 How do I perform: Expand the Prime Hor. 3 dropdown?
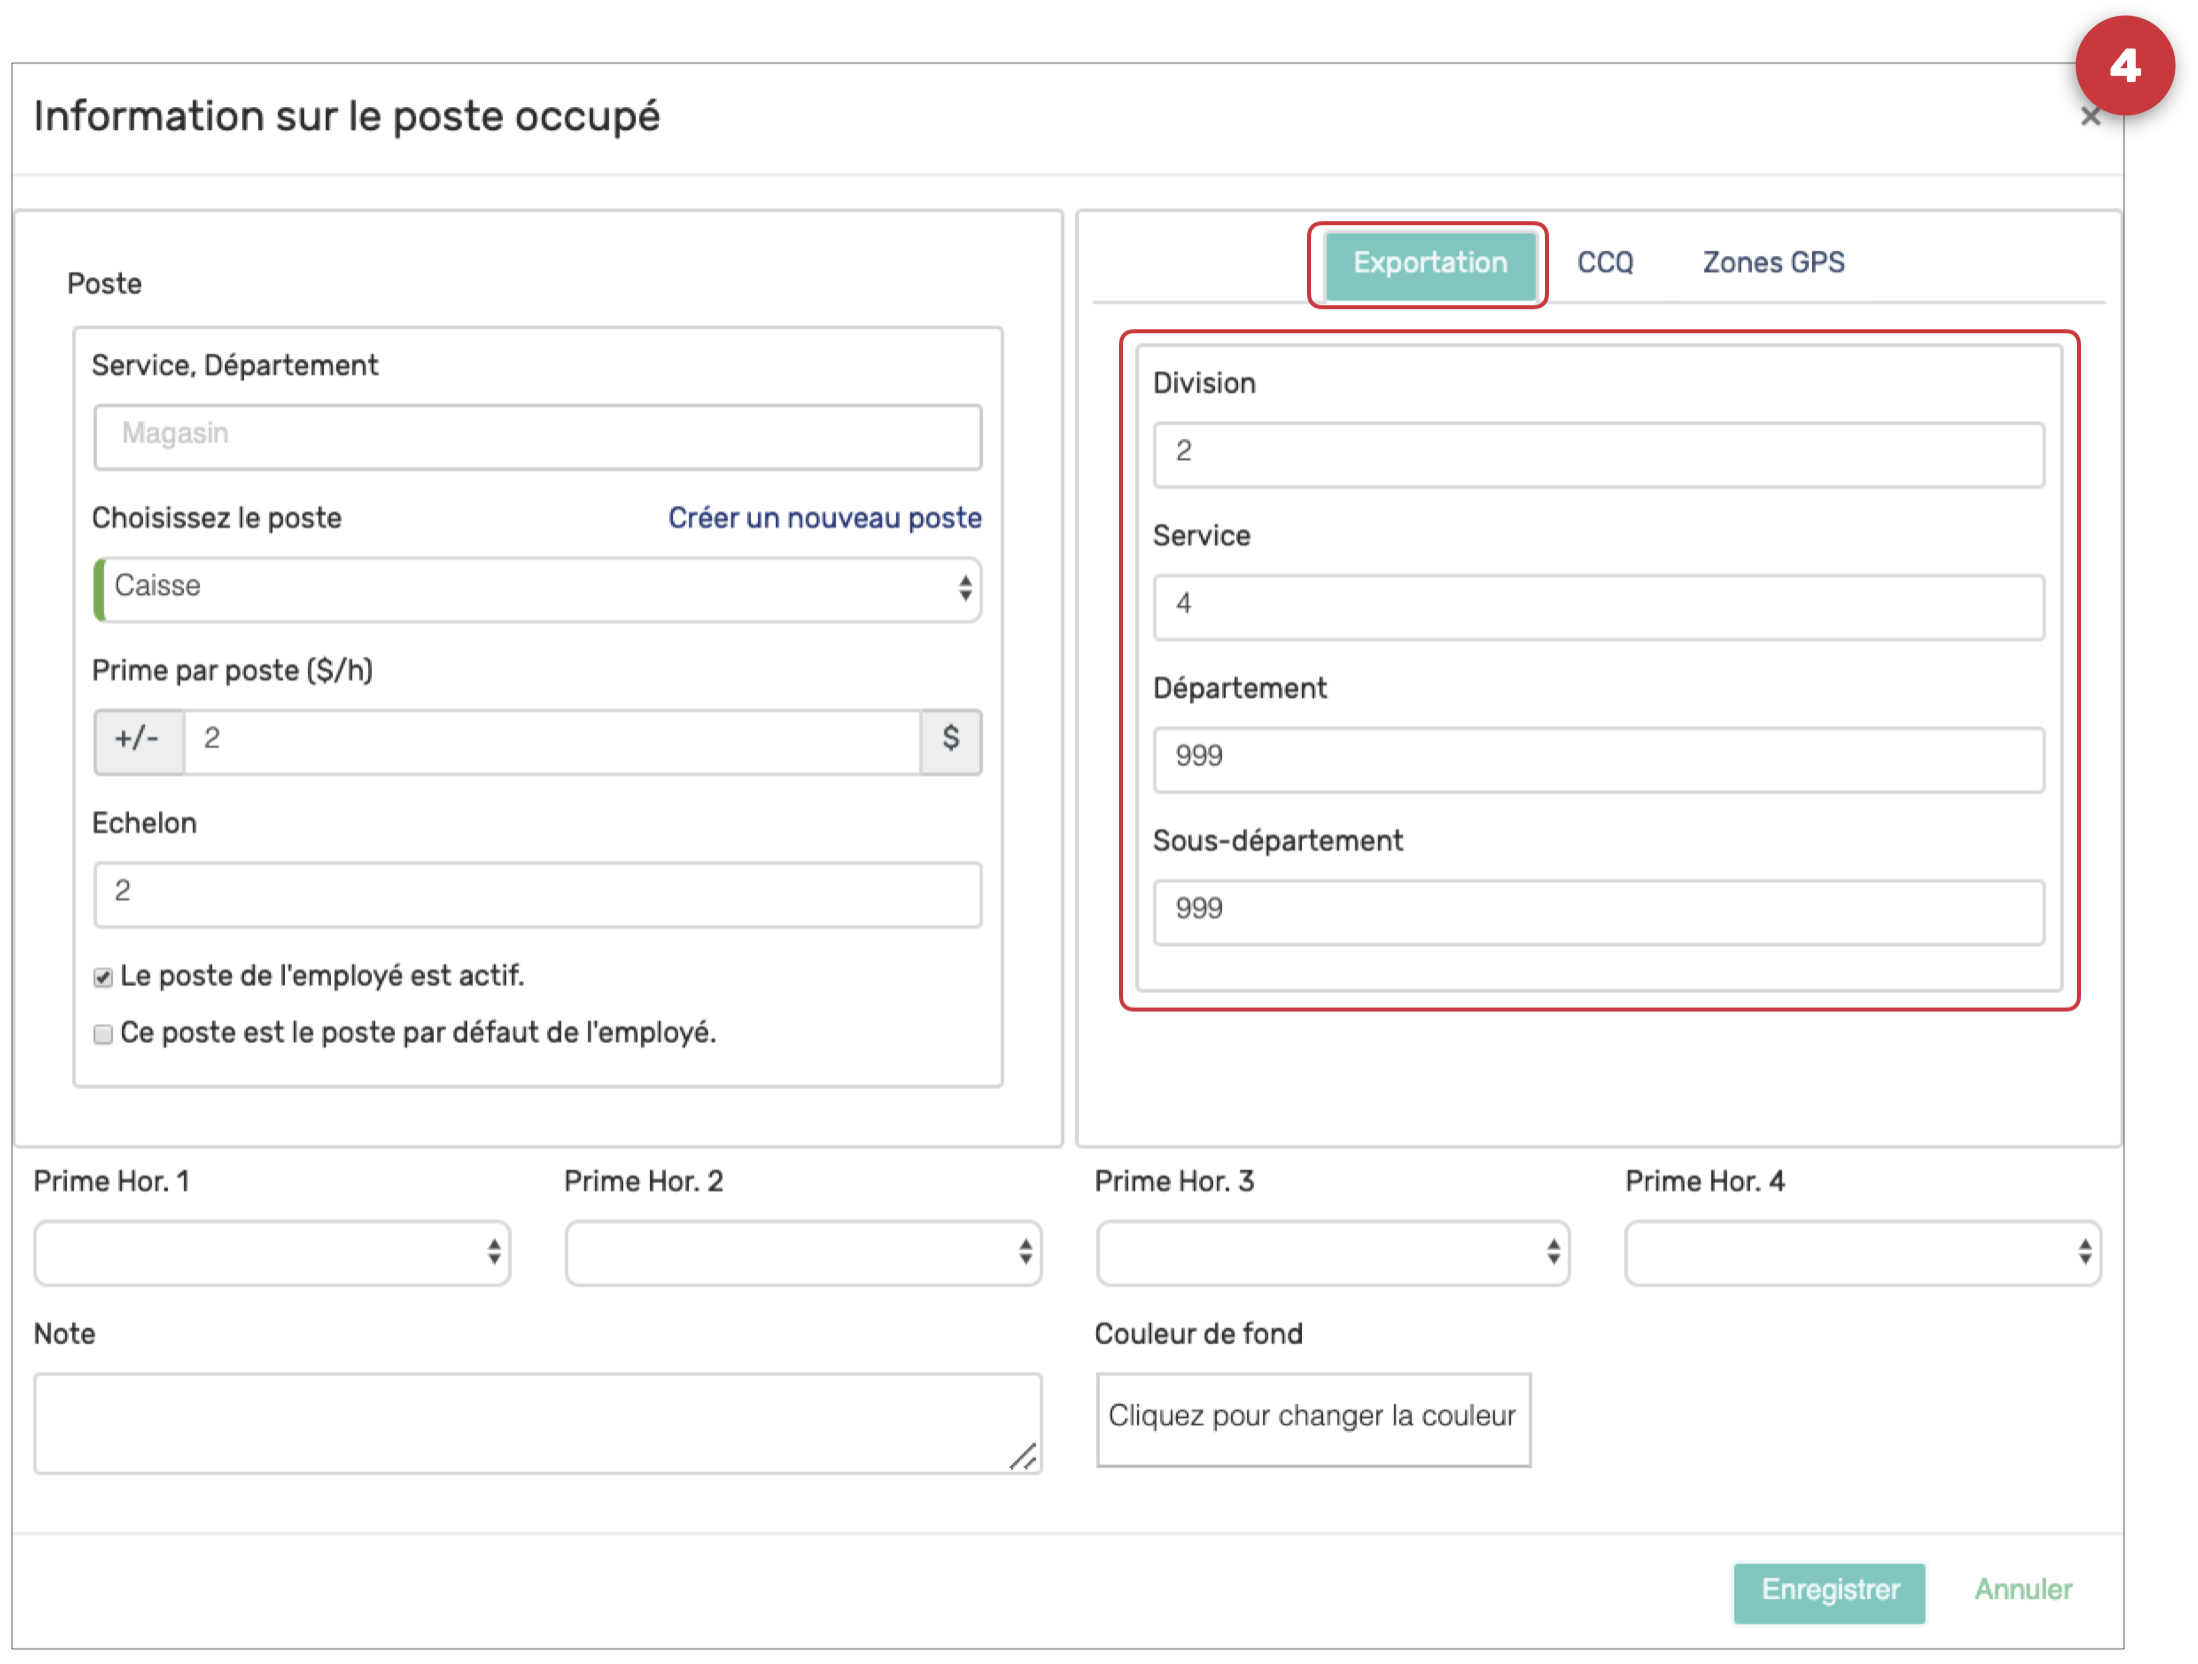(x=1332, y=1252)
